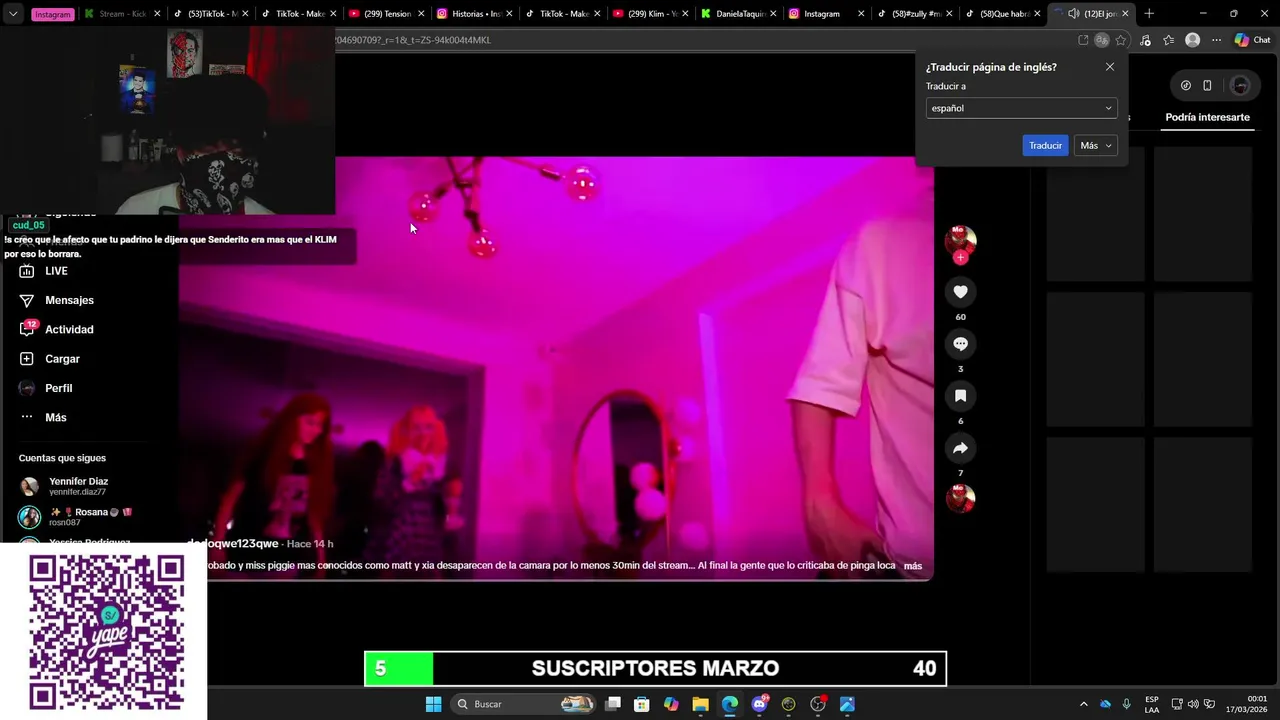This screenshot has width=1280, height=720.
Task: Open the pink Instagram tab group label
Action: pos(53,14)
